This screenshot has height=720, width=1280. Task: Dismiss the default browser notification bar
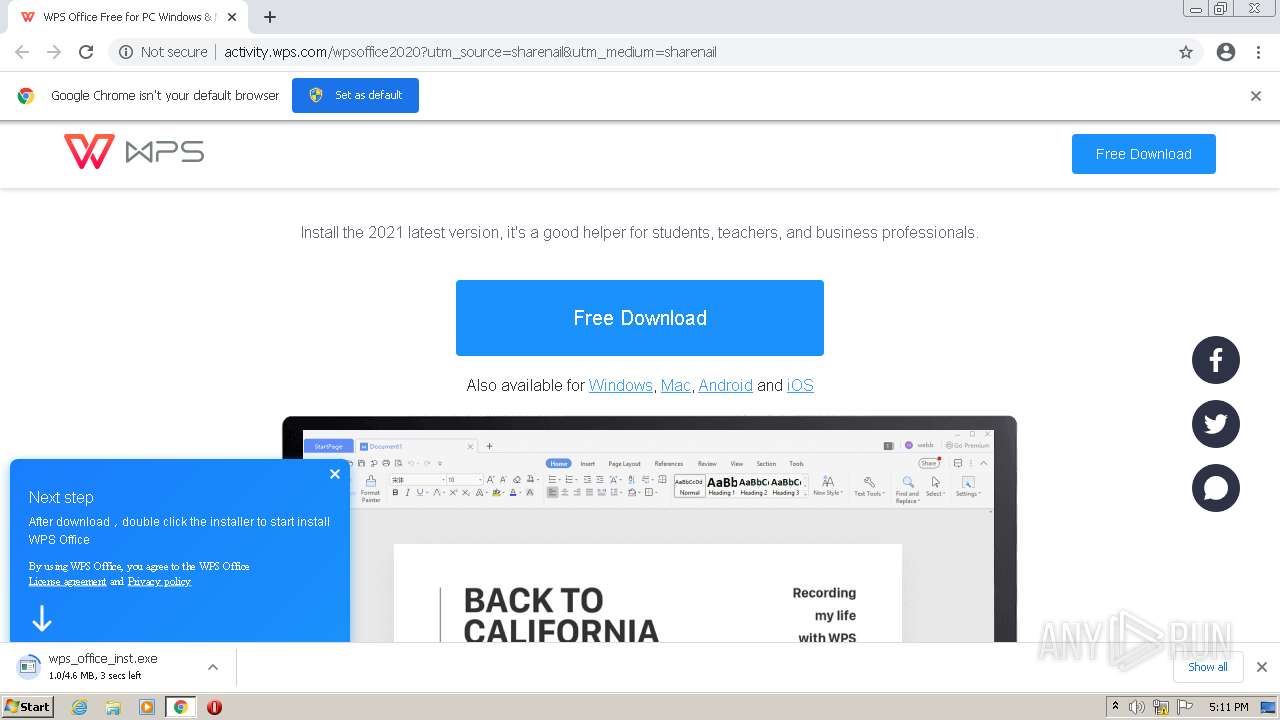1255,96
